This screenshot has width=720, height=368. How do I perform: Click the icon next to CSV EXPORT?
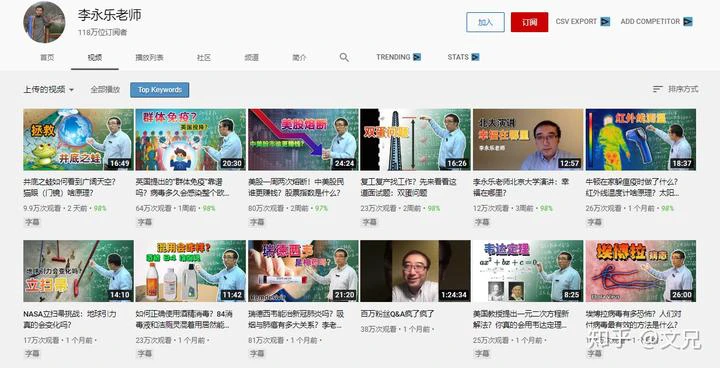pos(605,22)
